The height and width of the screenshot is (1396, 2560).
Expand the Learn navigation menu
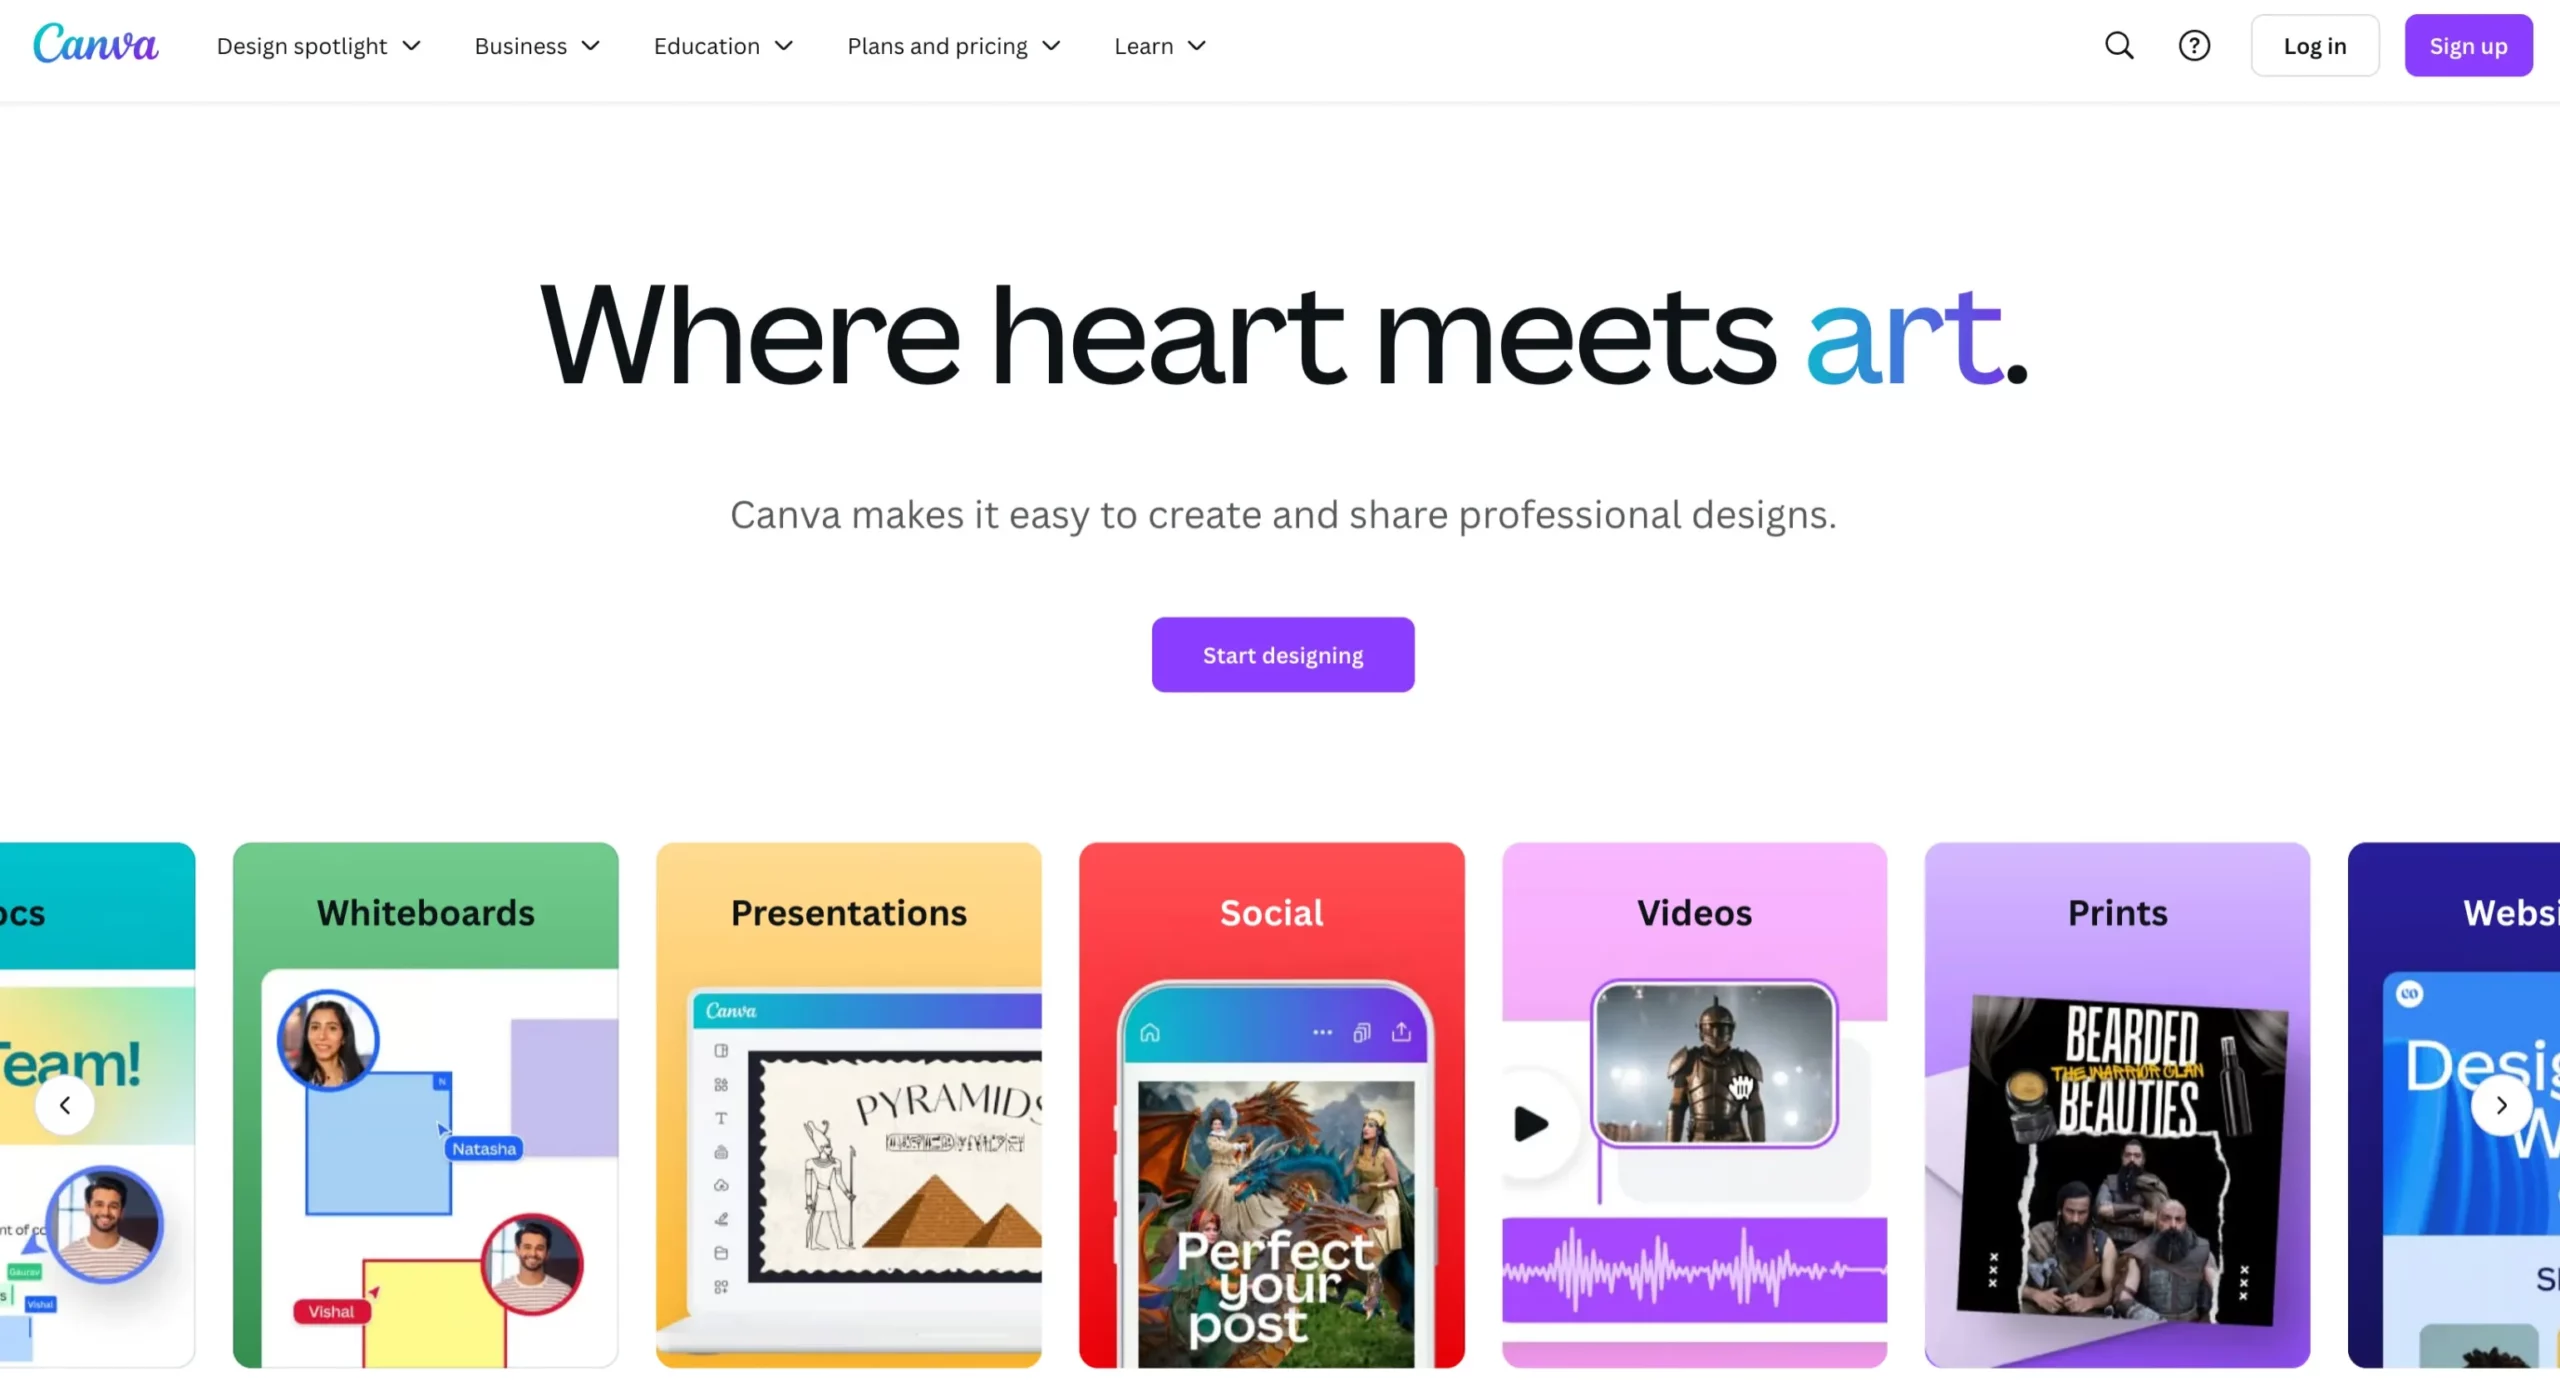[x=1159, y=45]
